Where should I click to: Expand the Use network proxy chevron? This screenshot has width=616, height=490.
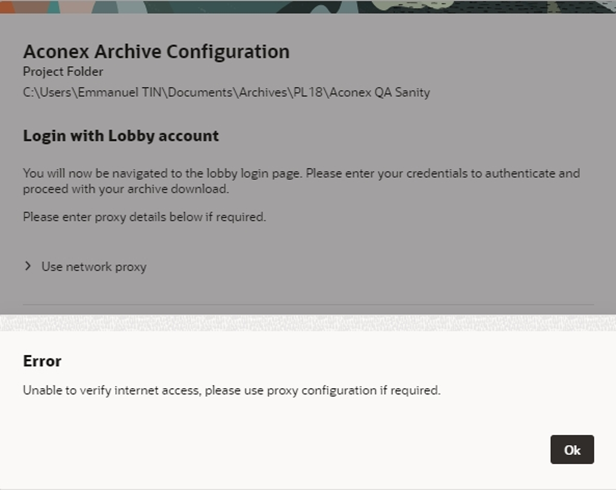tap(28, 266)
